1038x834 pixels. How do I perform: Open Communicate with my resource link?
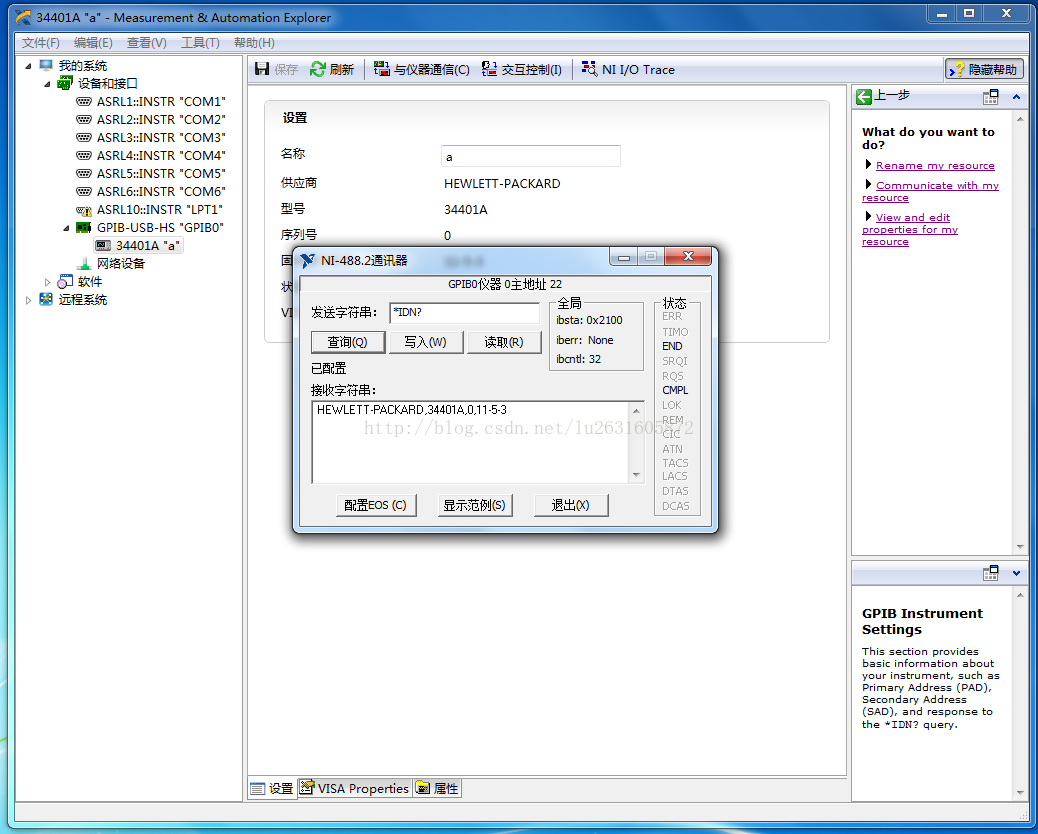pyautogui.click(x=930, y=191)
